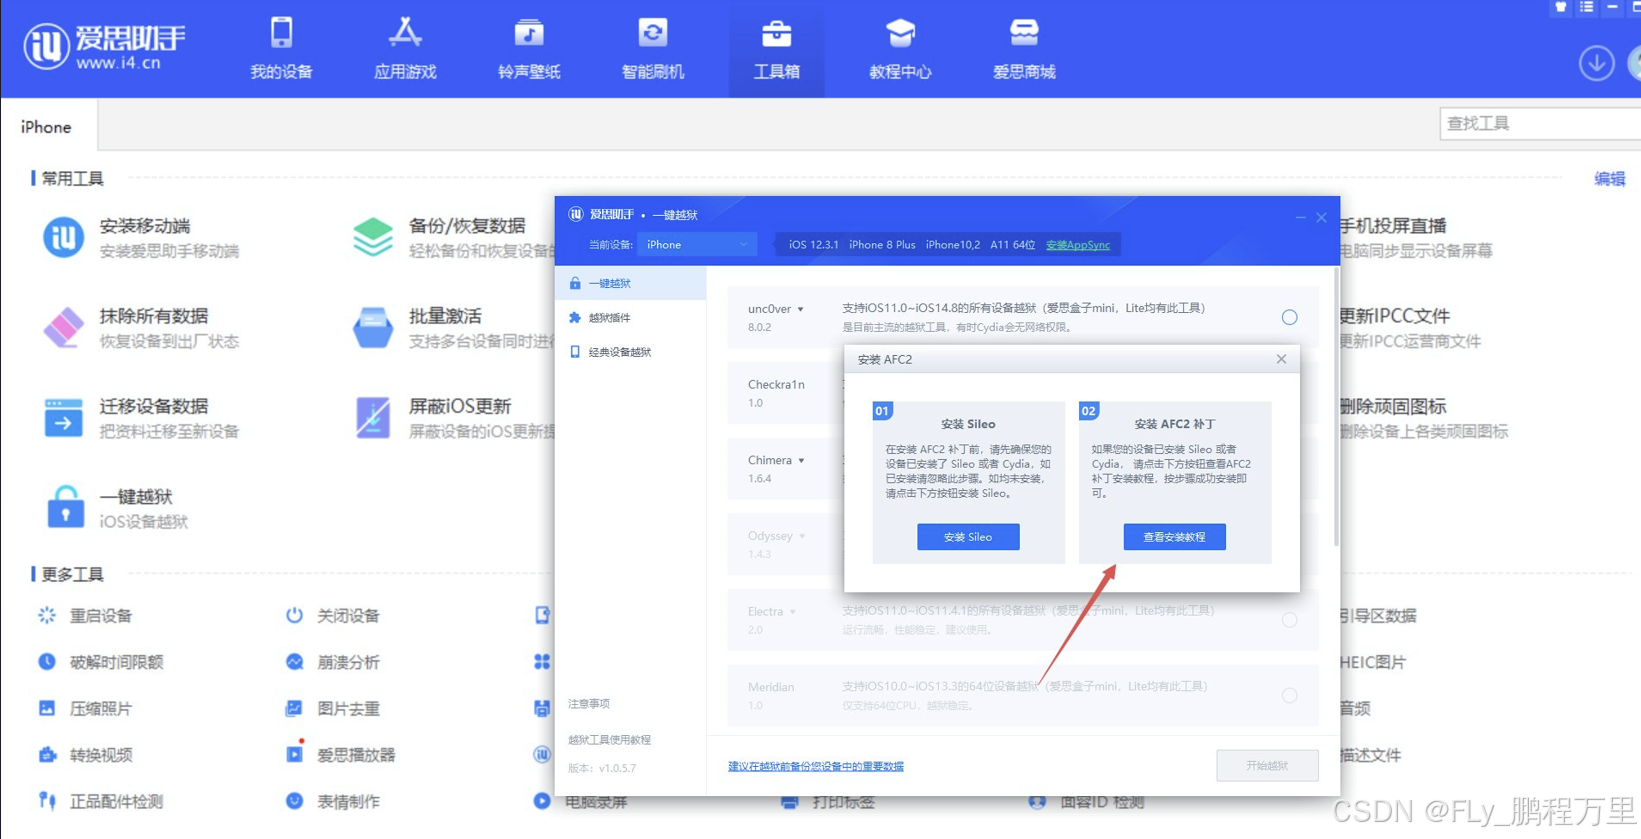Select 一键越狱 in jailbreak sidebar
1641x839 pixels.
pyautogui.click(x=631, y=283)
